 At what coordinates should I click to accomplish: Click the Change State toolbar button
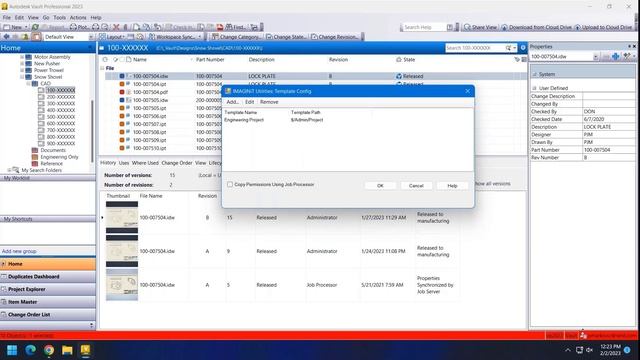(286, 37)
